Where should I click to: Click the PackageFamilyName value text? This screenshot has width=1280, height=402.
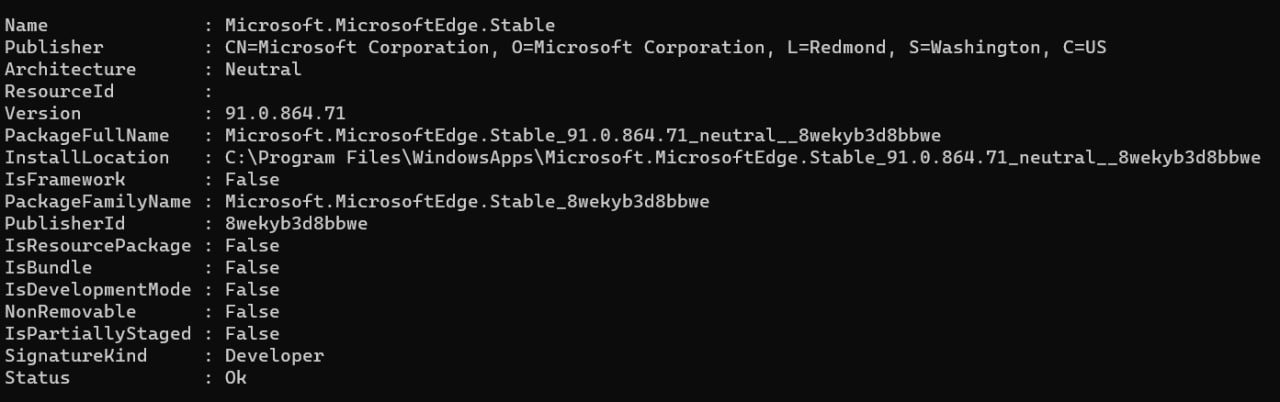click(x=467, y=201)
